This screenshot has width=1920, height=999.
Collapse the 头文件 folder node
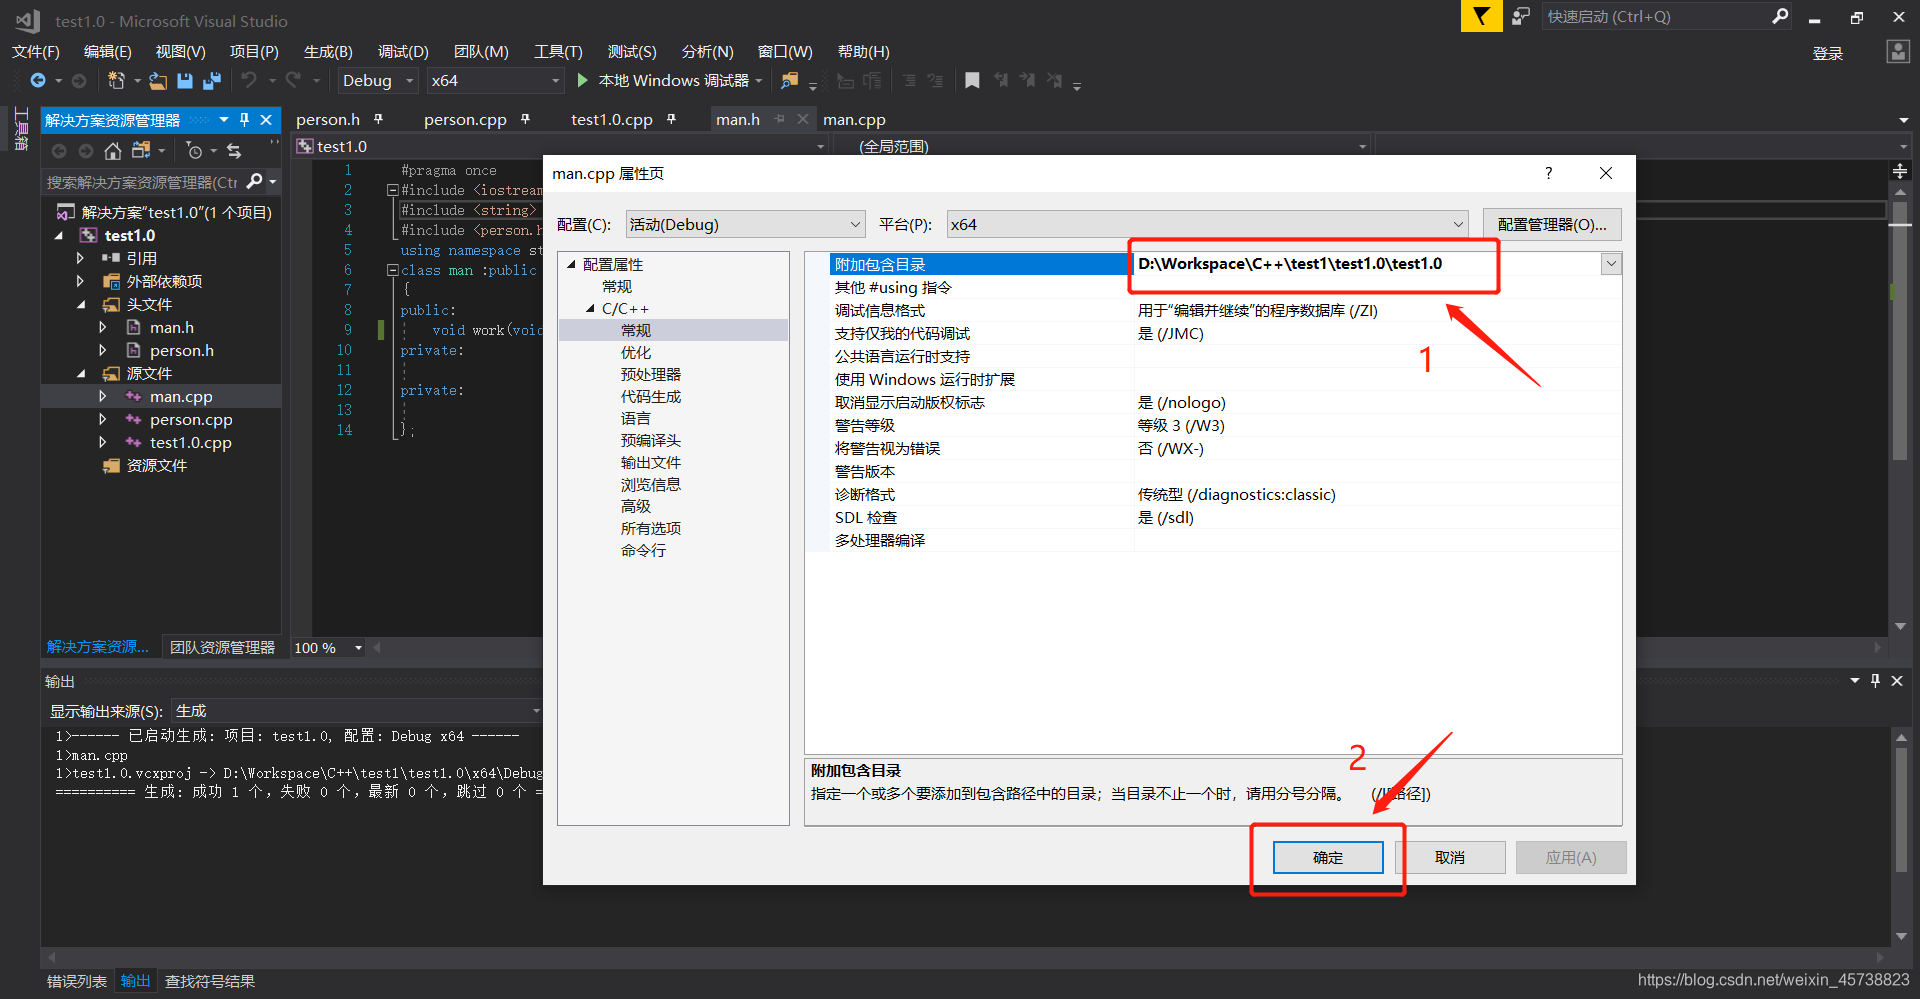pyautogui.click(x=81, y=305)
